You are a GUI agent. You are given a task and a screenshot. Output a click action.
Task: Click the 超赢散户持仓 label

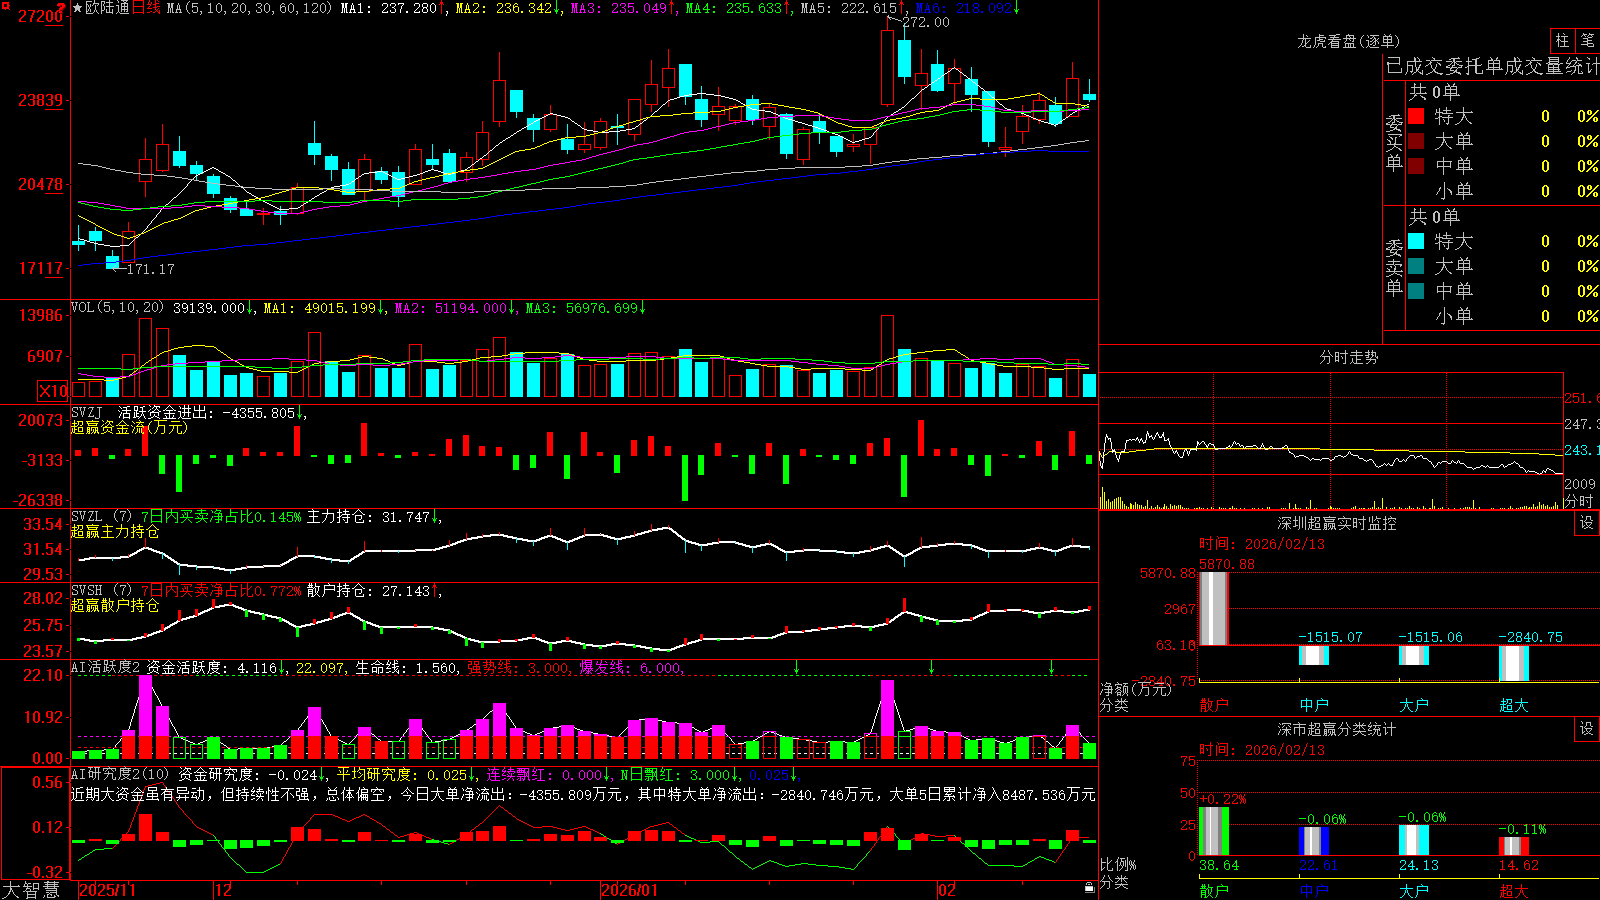pos(115,605)
